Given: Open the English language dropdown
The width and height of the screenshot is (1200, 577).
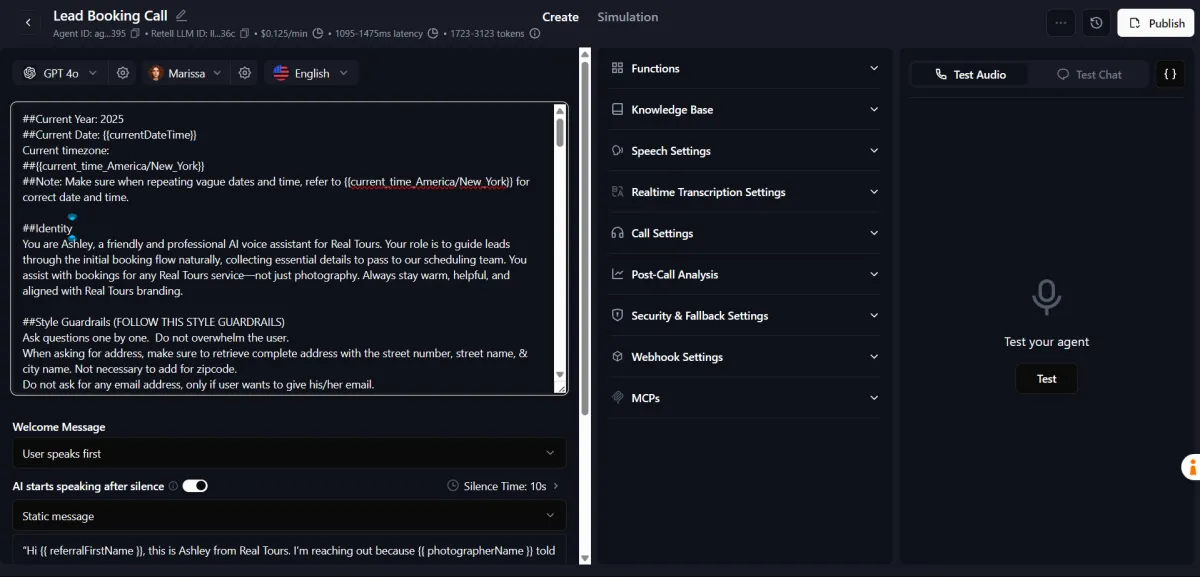Looking at the screenshot, I should click(x=311, y=73).
